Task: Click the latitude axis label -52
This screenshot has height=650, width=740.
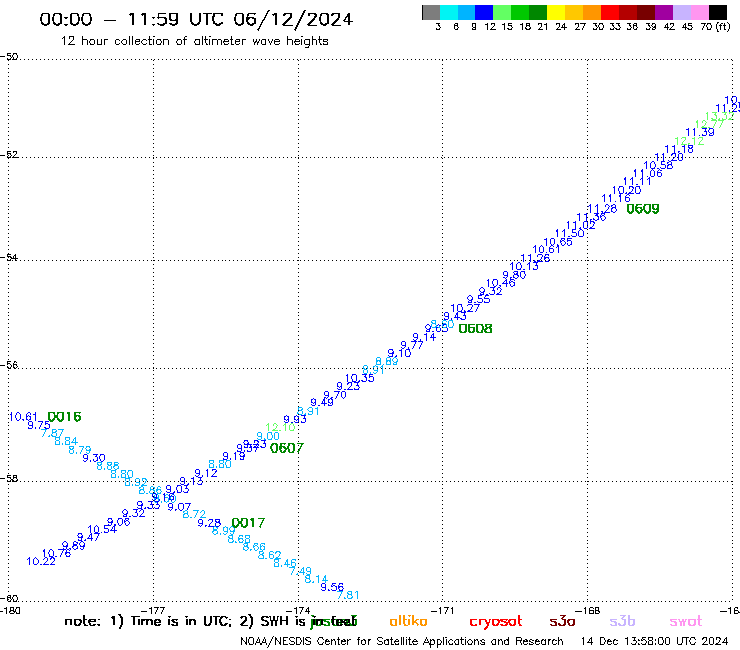Action: pyautogui.click(x=9, y=155)
